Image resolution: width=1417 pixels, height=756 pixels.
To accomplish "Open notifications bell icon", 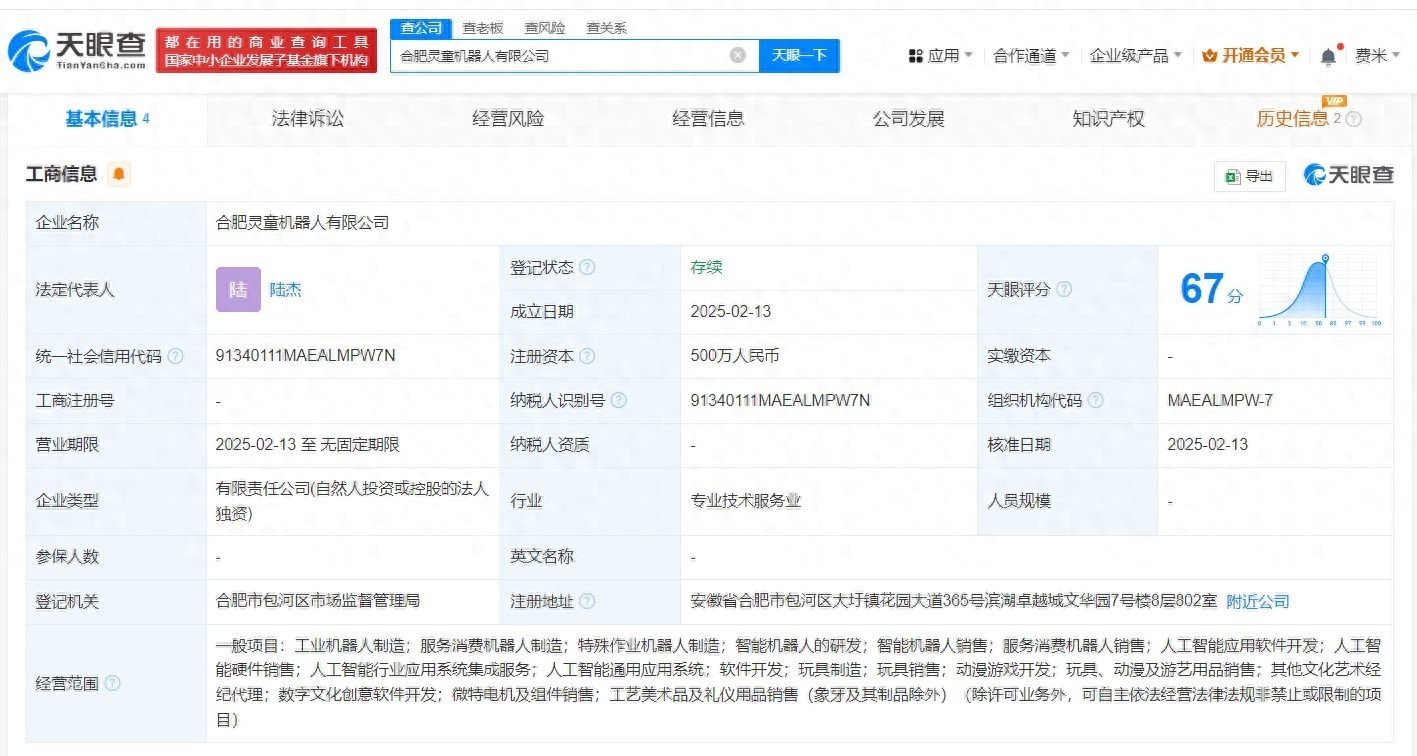I will [1328, 56].
